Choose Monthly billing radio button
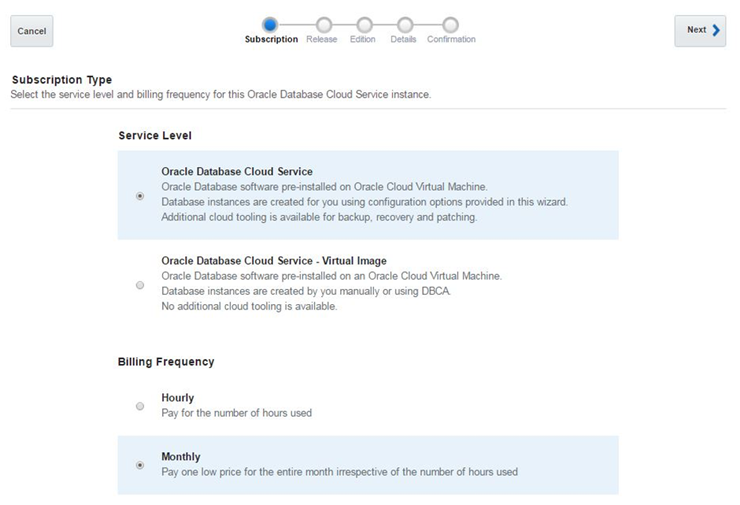The height and width of the screenshot is (505, 740). pos(140,465)
